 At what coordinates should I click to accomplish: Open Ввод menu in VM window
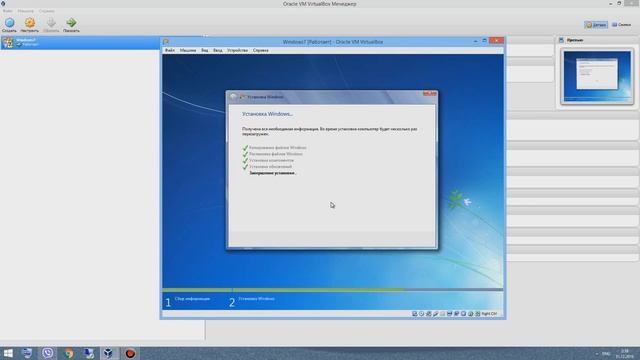218,50
